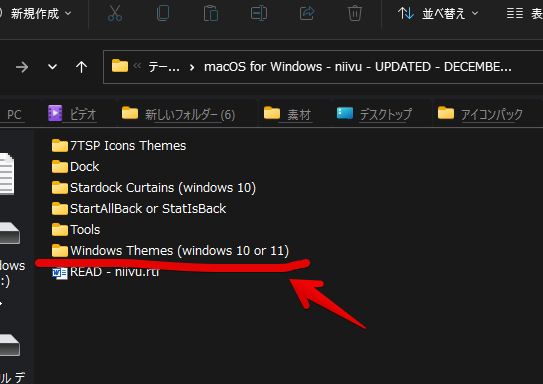Click the lower drive icon in sidebar
Screen dimensions: 543x384
click(10, 345)
